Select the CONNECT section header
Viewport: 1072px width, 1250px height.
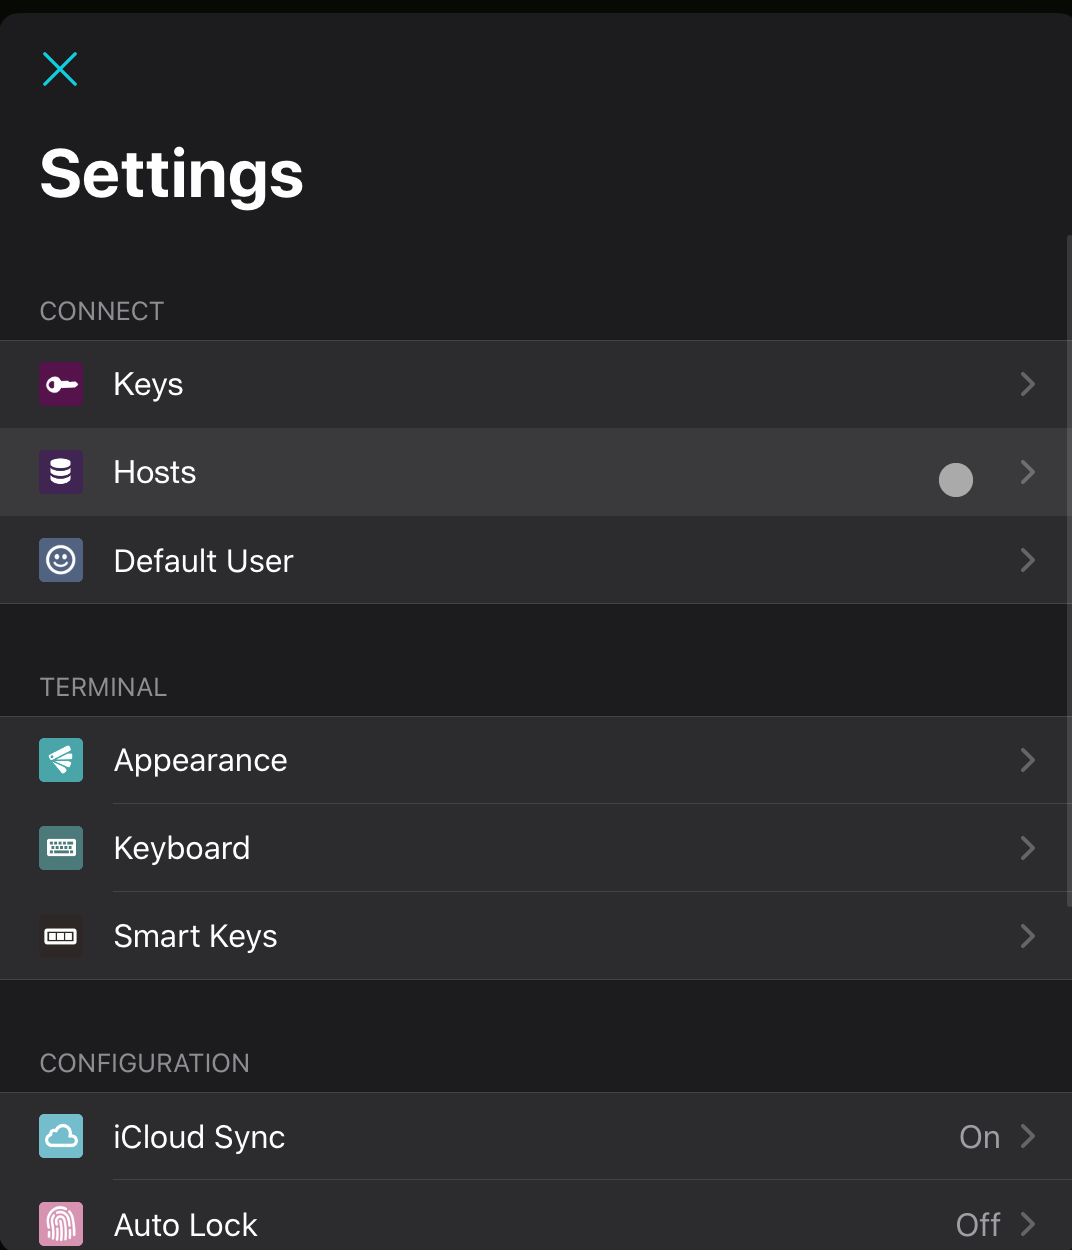[101, 311]
